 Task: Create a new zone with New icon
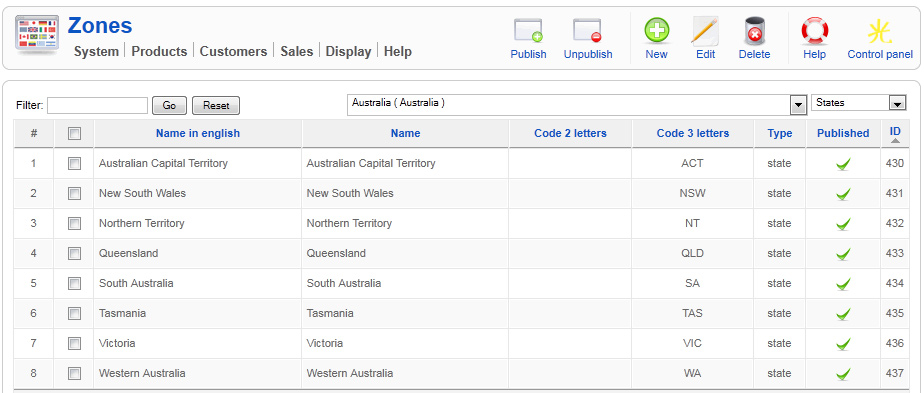pos(656,31)
